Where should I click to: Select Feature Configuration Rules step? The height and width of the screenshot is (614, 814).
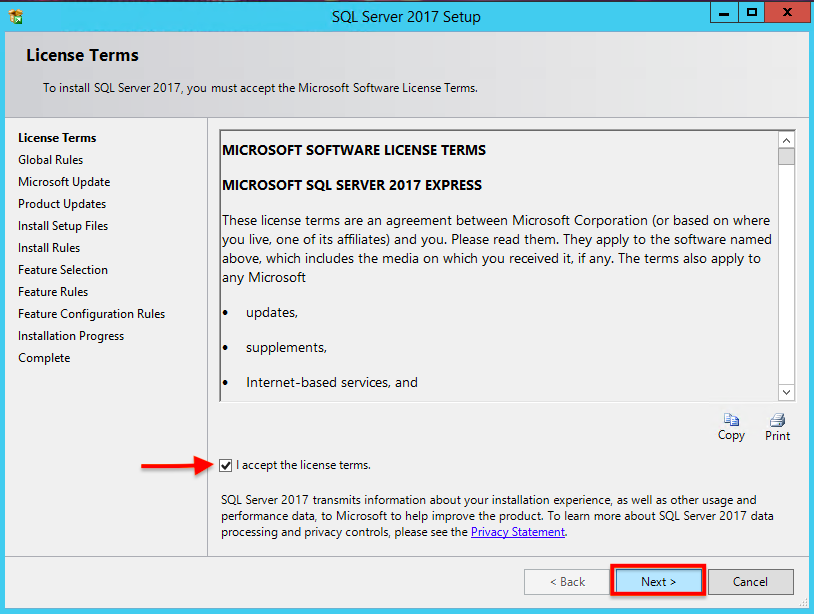click(x=91, y=314)
